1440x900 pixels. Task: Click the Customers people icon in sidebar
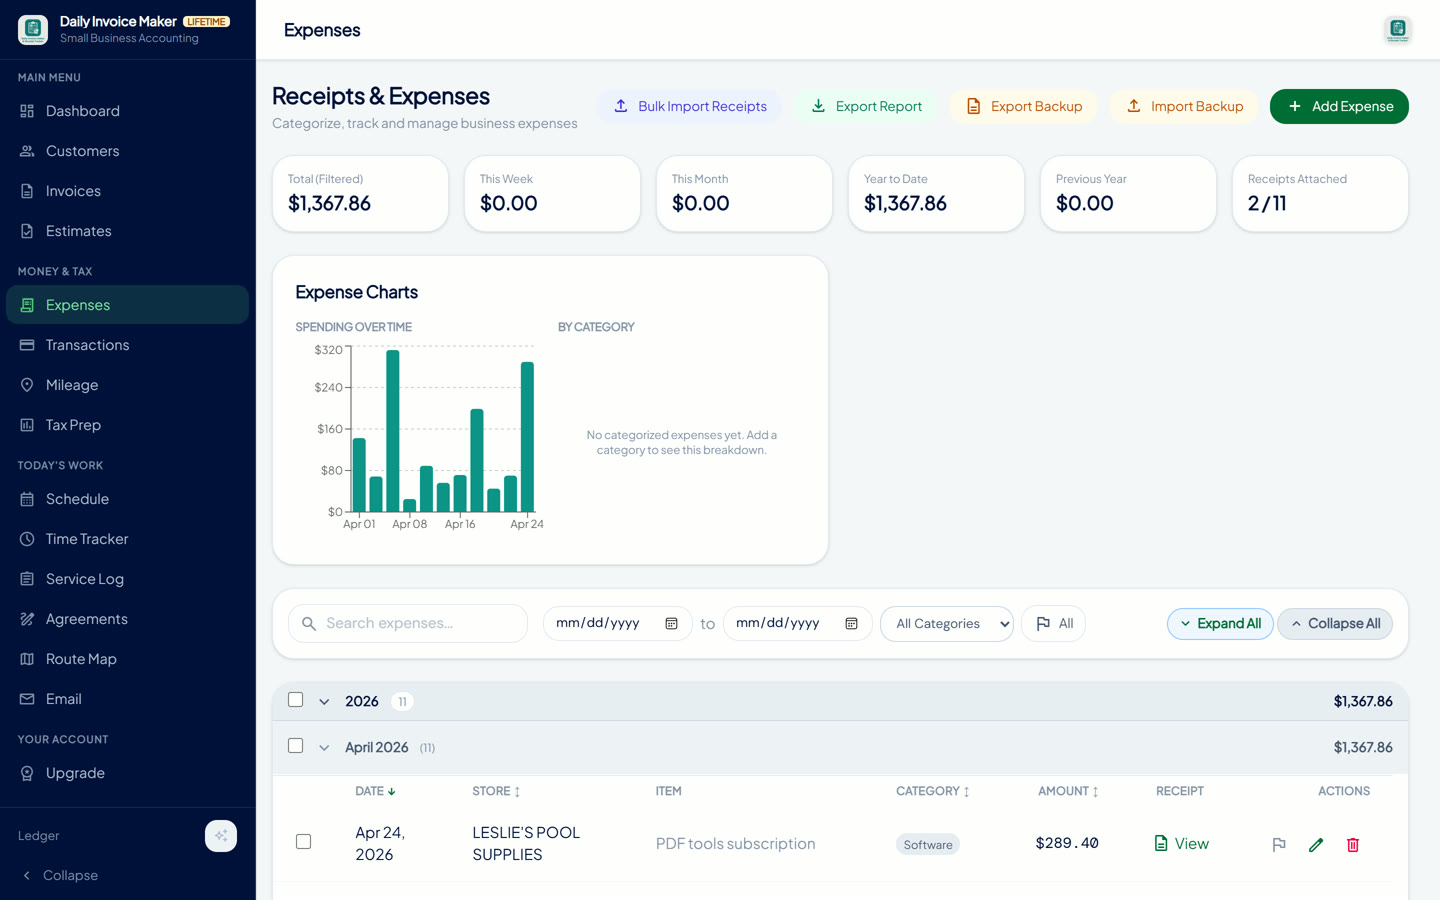tap(27, 151)
